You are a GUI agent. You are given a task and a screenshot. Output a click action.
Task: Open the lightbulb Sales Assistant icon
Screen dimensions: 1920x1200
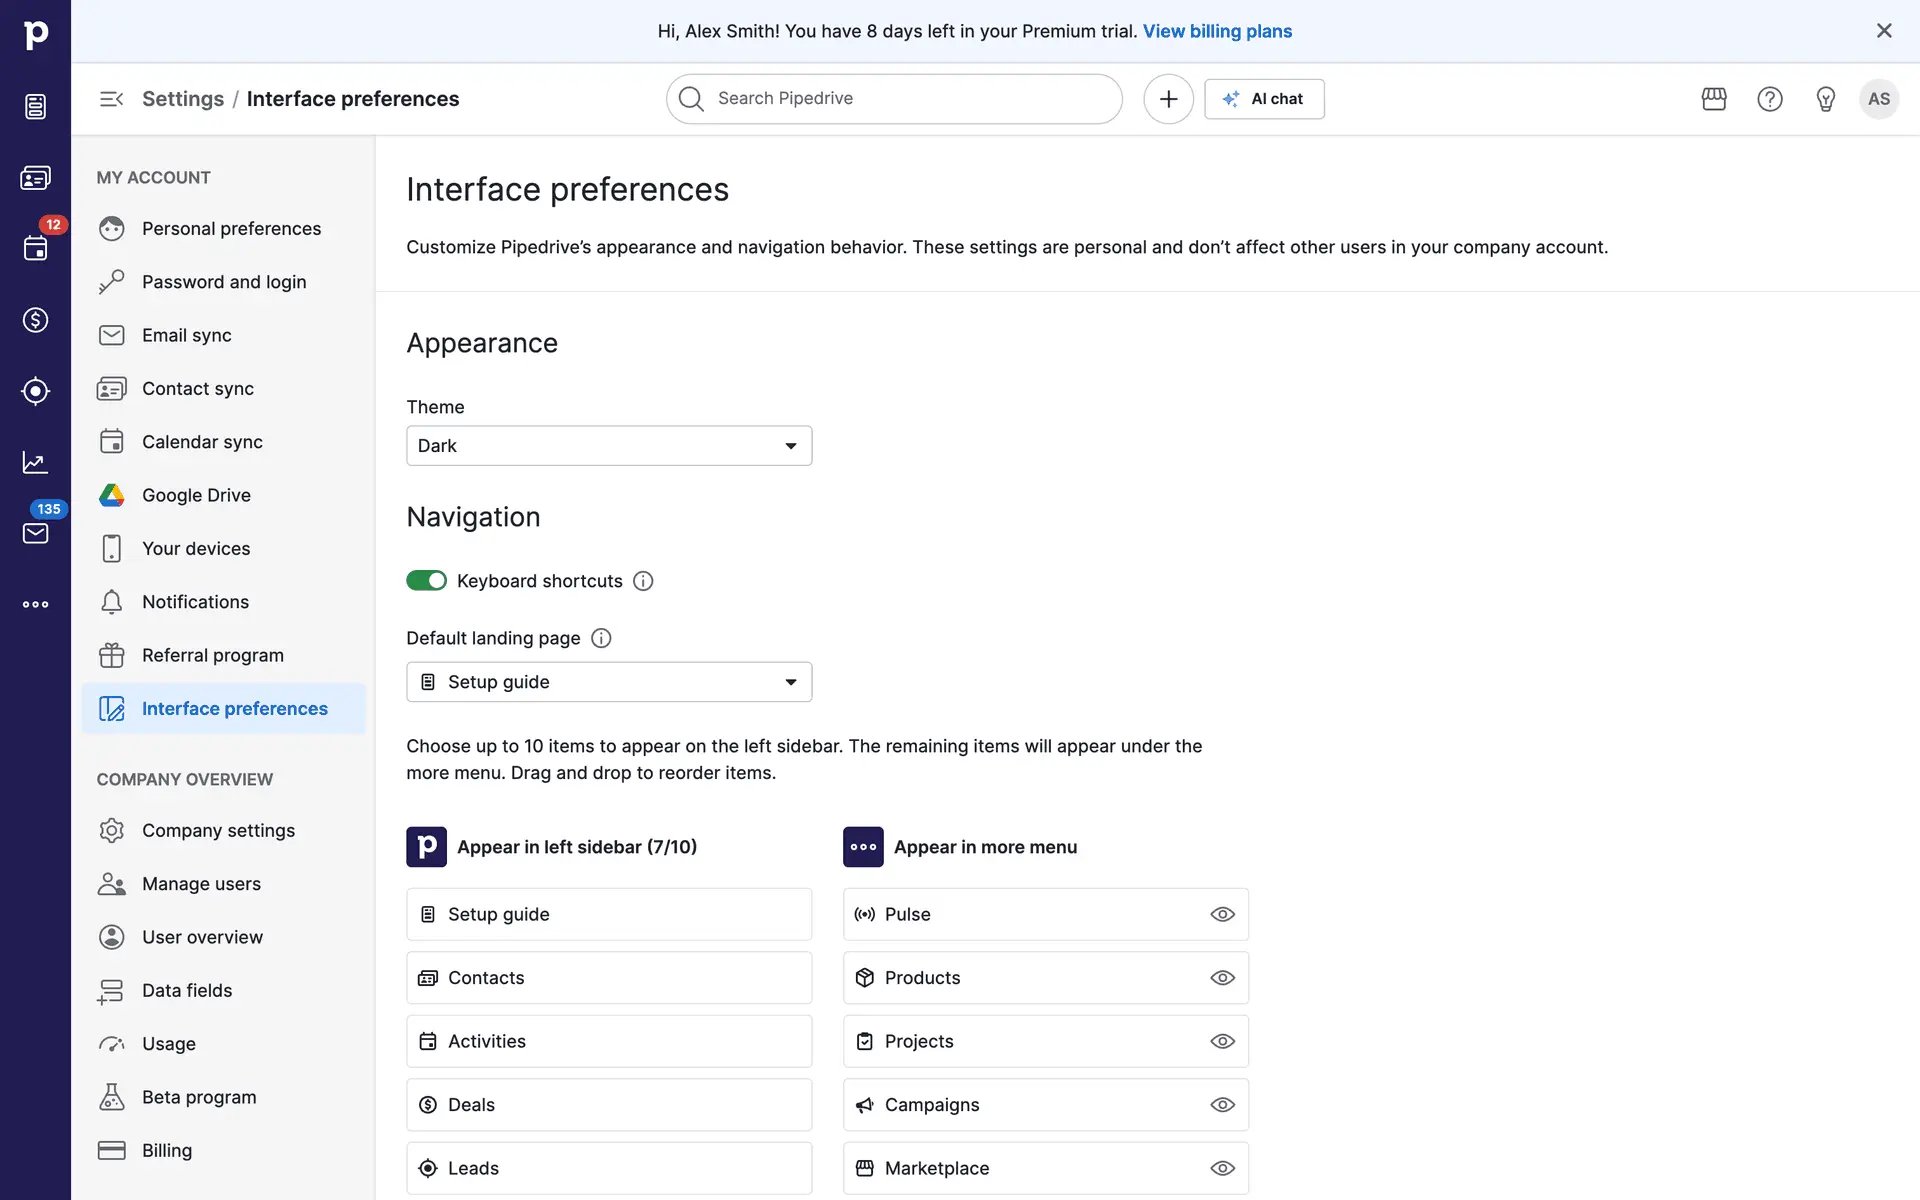coord(1826,99)
